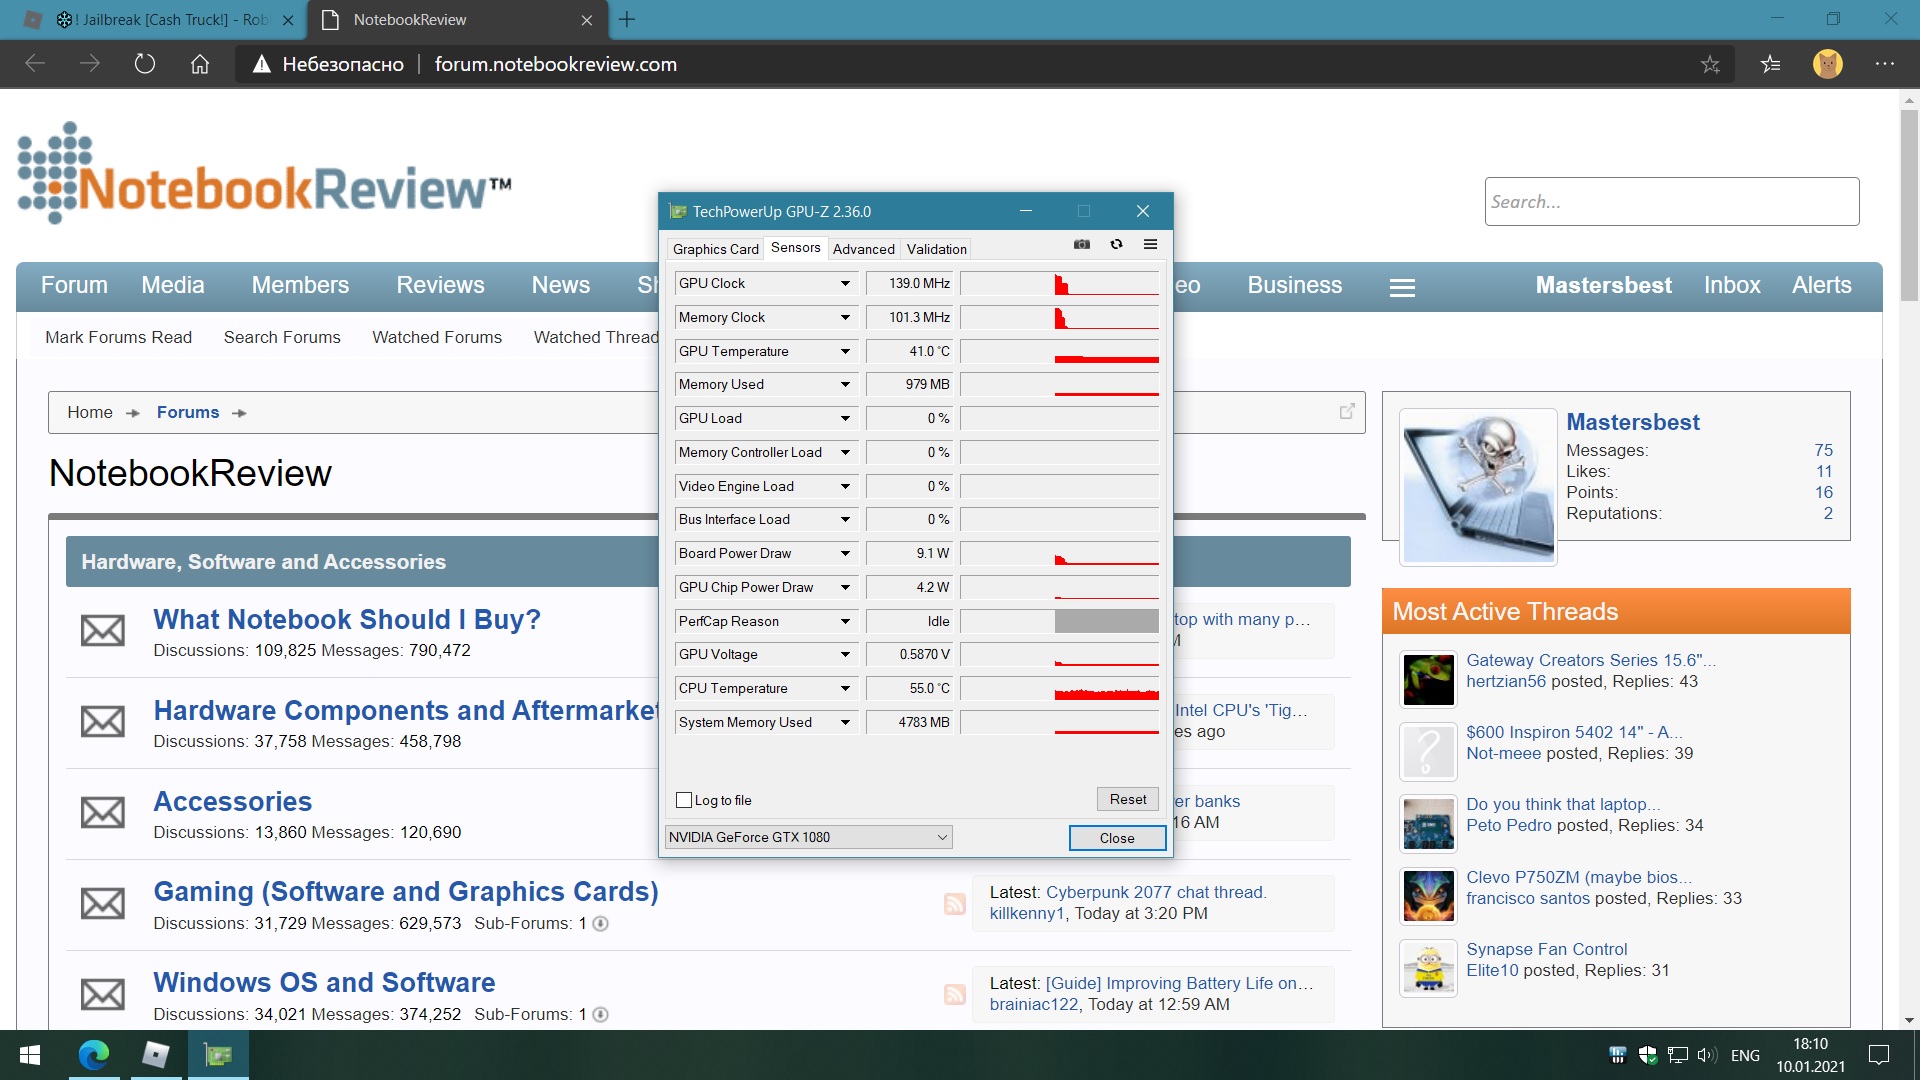Switch to the Jailbreak Roblox browser tab
1920x1080 pixels.
tap(160, 19)
